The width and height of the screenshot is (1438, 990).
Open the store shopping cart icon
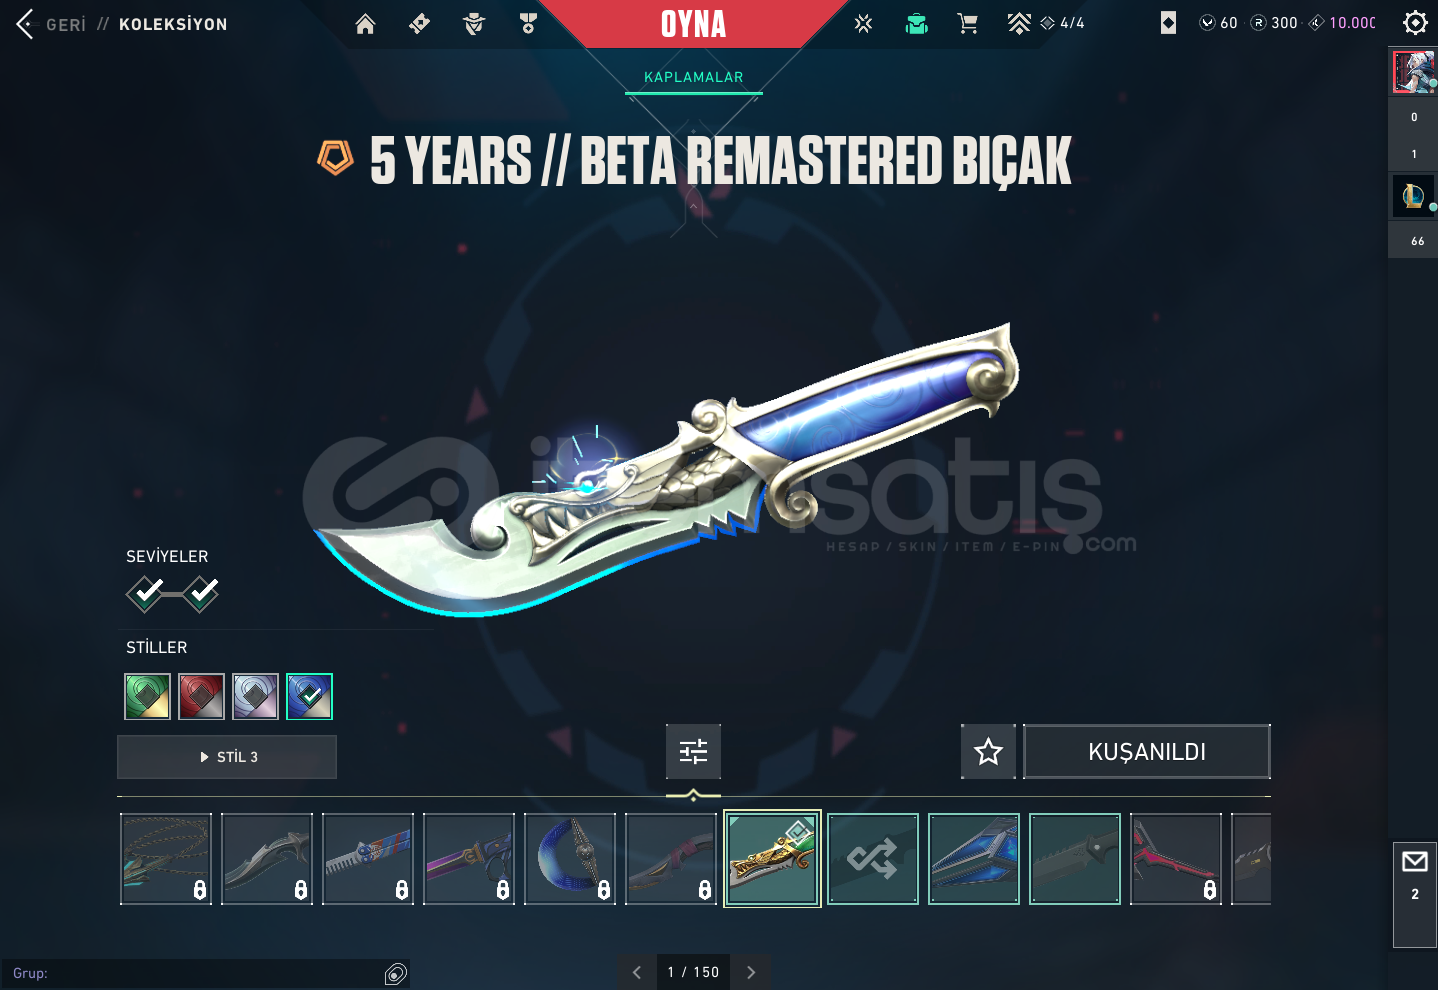point(967,24)
